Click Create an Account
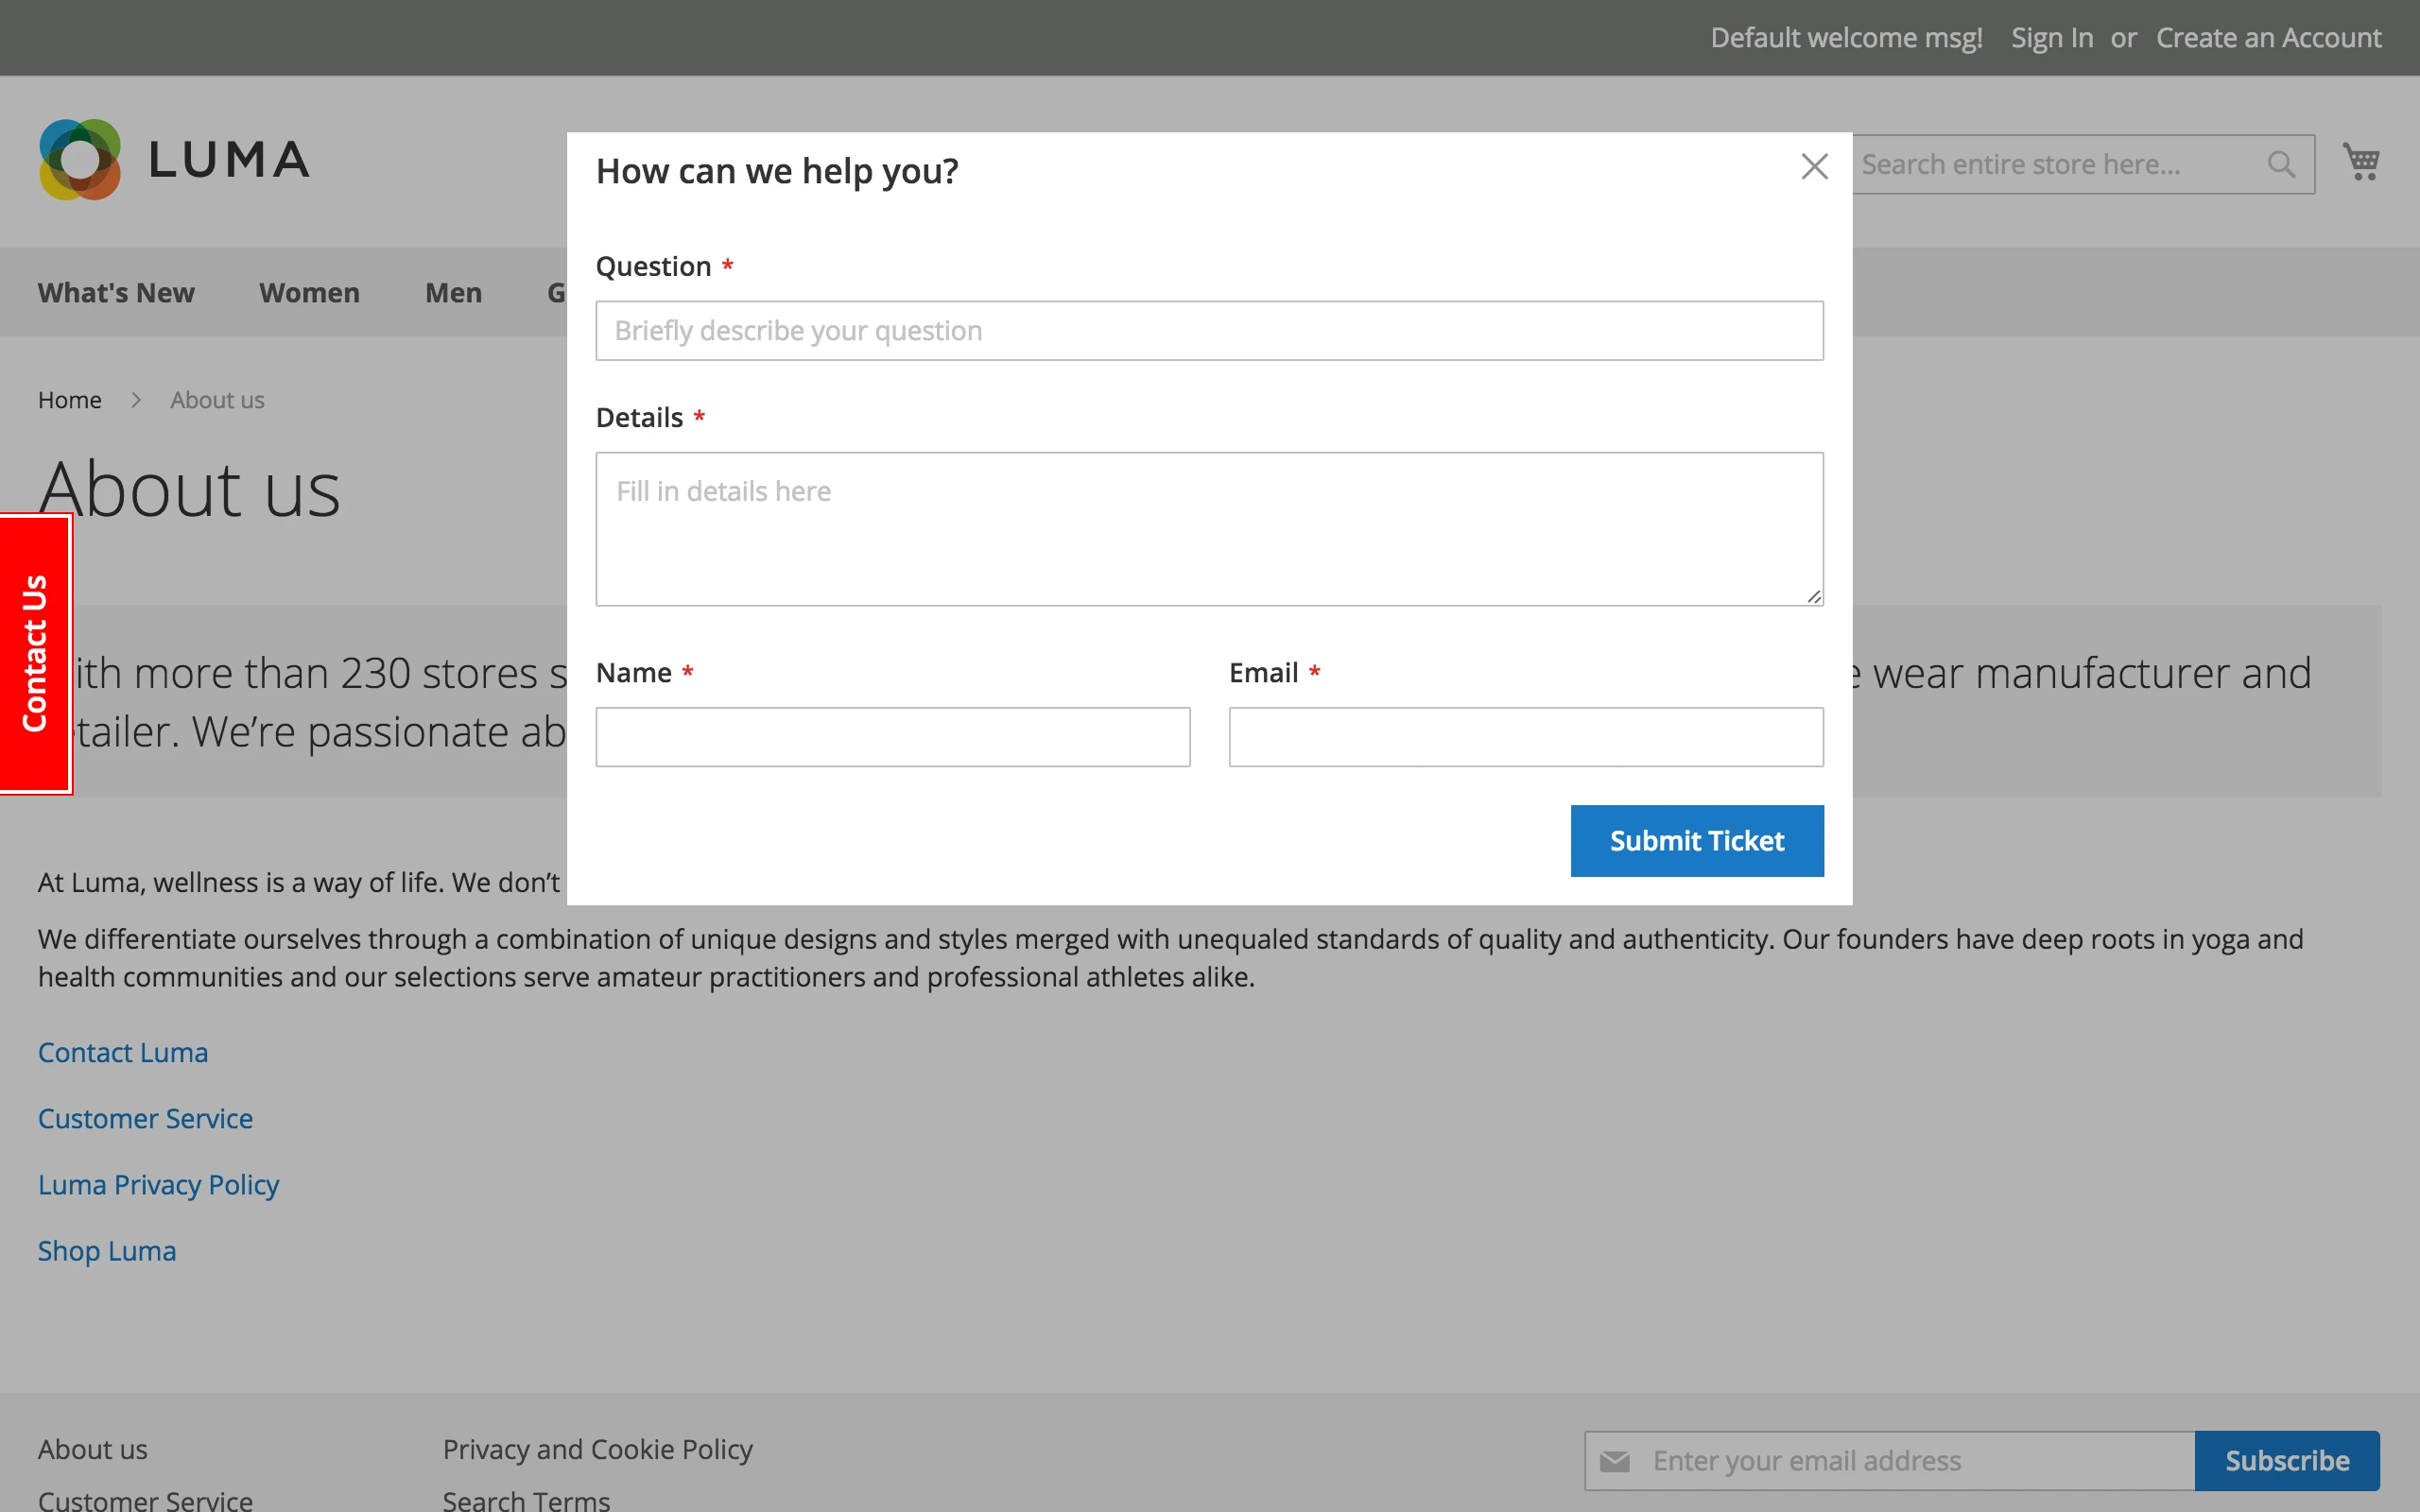The width and height of the screenshot is (2420, 1512). [2269, 37]
